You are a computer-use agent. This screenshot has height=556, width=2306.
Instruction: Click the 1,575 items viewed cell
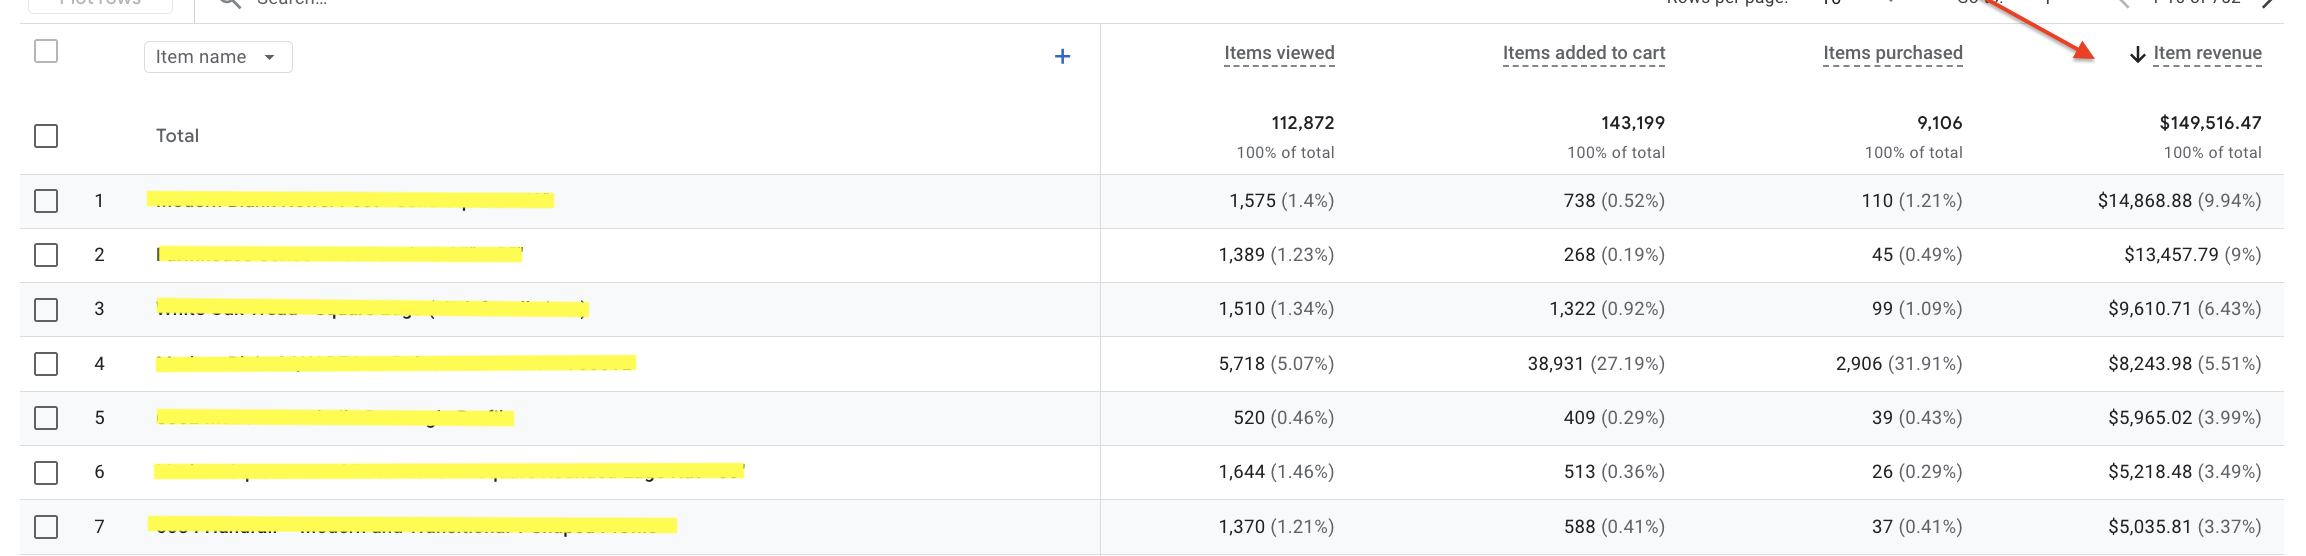click(x=1281, y=201)
